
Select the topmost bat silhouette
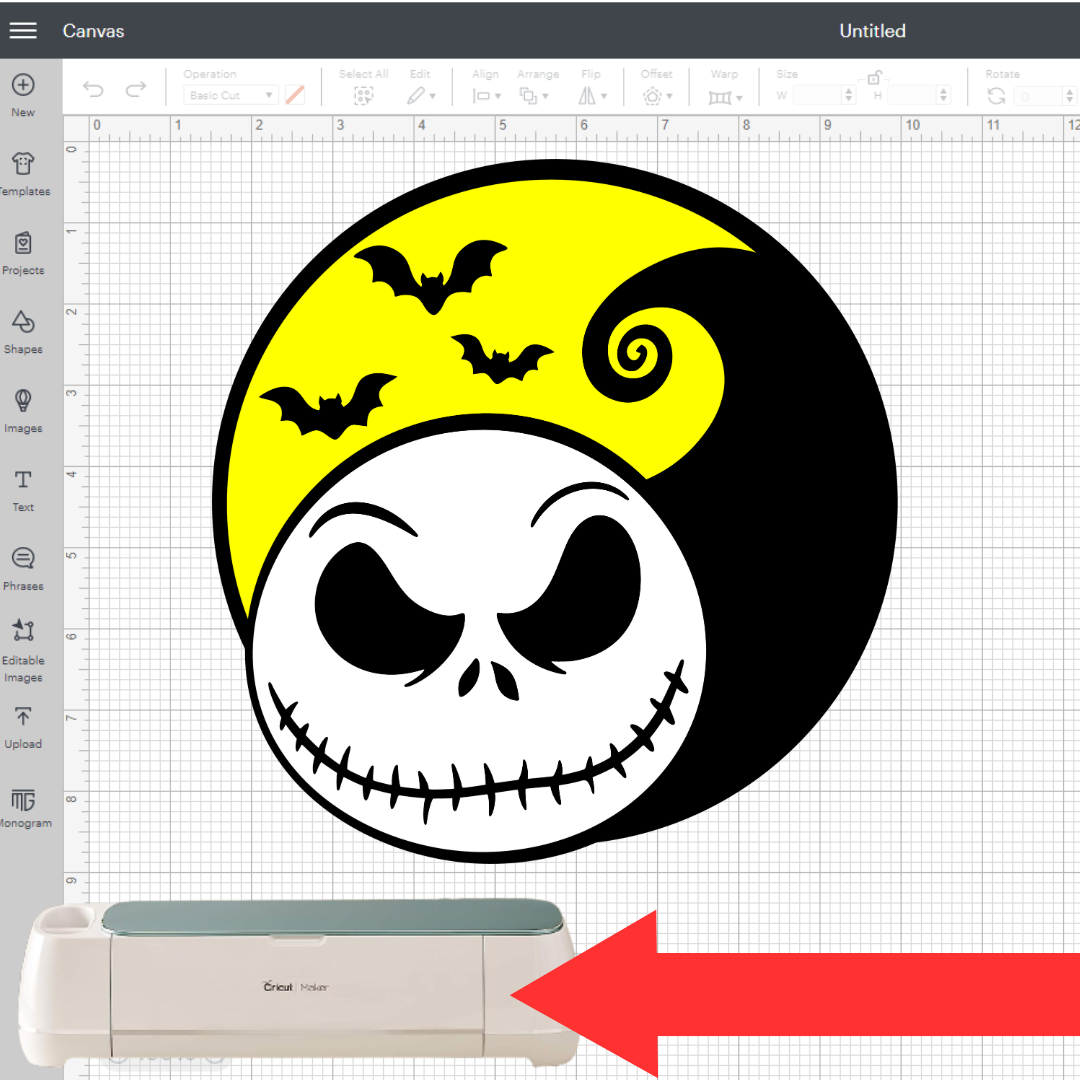431,277
